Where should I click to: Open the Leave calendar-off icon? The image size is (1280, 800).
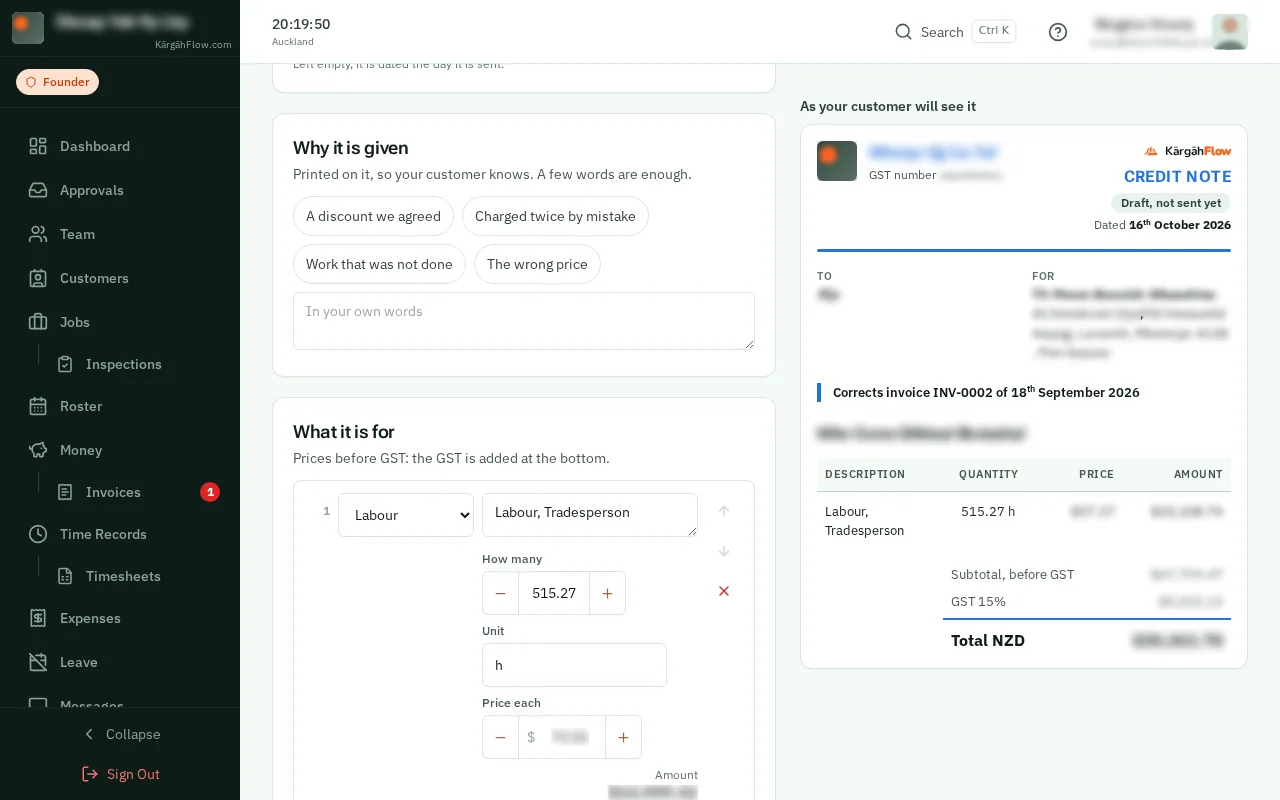tap(38, 662)
